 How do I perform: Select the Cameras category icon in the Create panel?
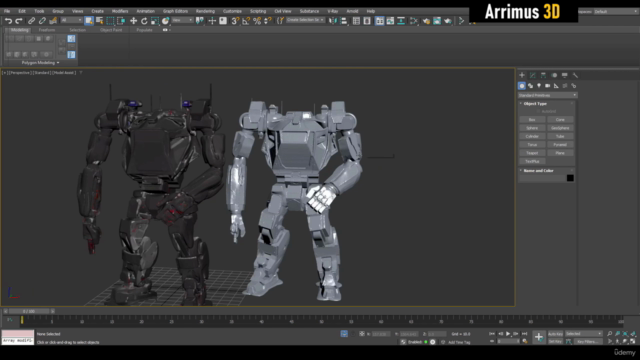[548, 86]
